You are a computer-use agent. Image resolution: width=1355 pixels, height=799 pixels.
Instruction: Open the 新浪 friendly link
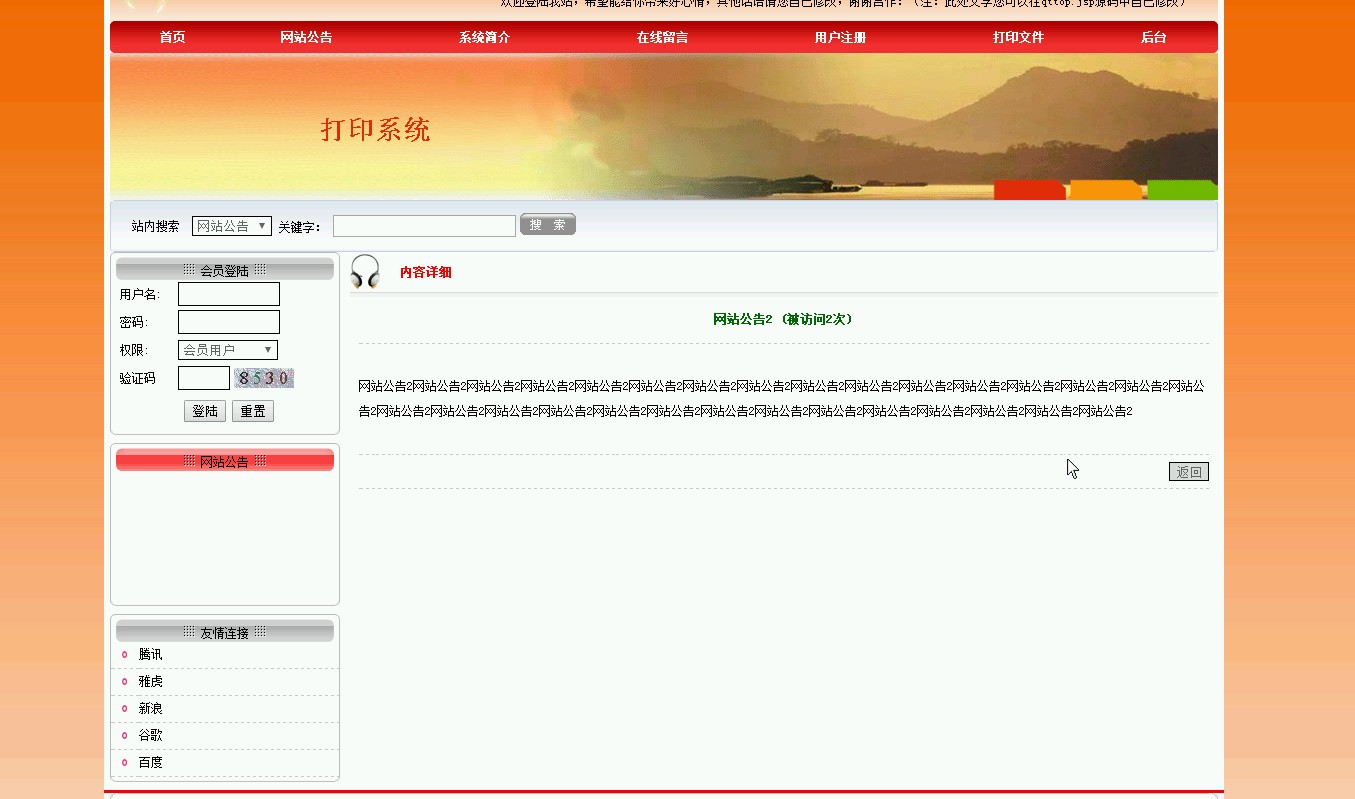pos(150,708)
